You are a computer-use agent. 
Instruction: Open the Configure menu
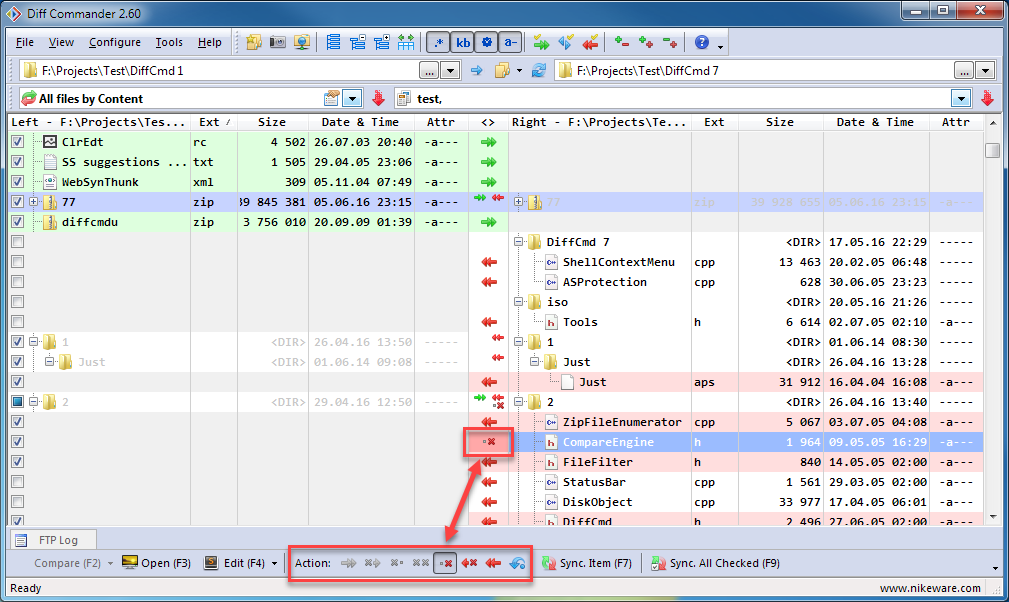tap(114, 43)
